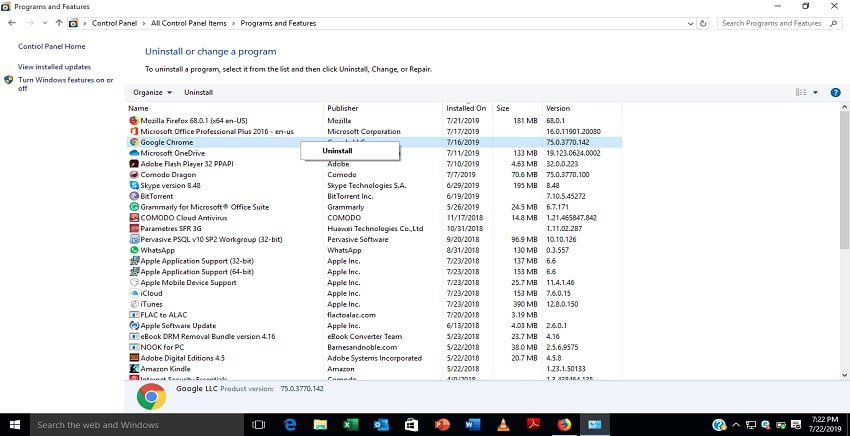
Task: Click the large Chrome logo in details pane
Action: (x=151, y=397)
